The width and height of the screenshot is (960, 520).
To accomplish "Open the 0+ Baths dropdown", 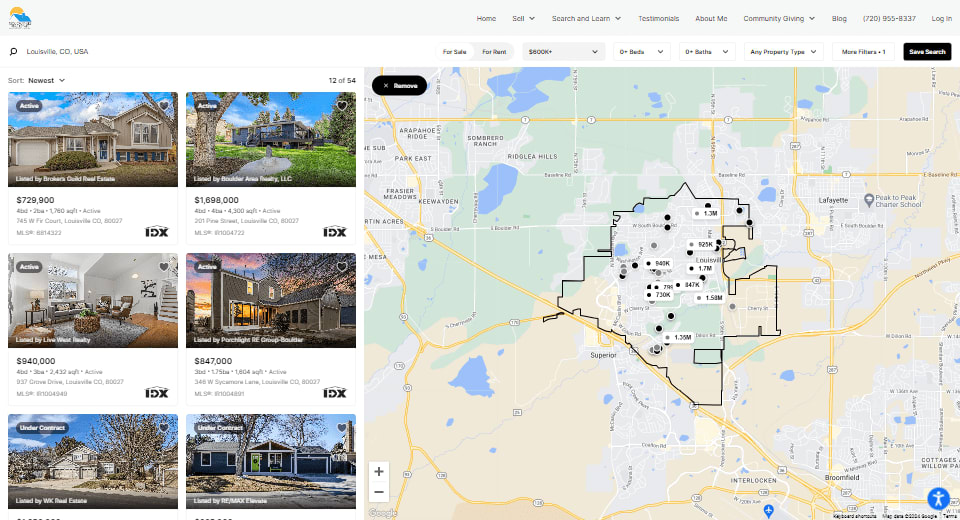I will click(x=707, y=51).
